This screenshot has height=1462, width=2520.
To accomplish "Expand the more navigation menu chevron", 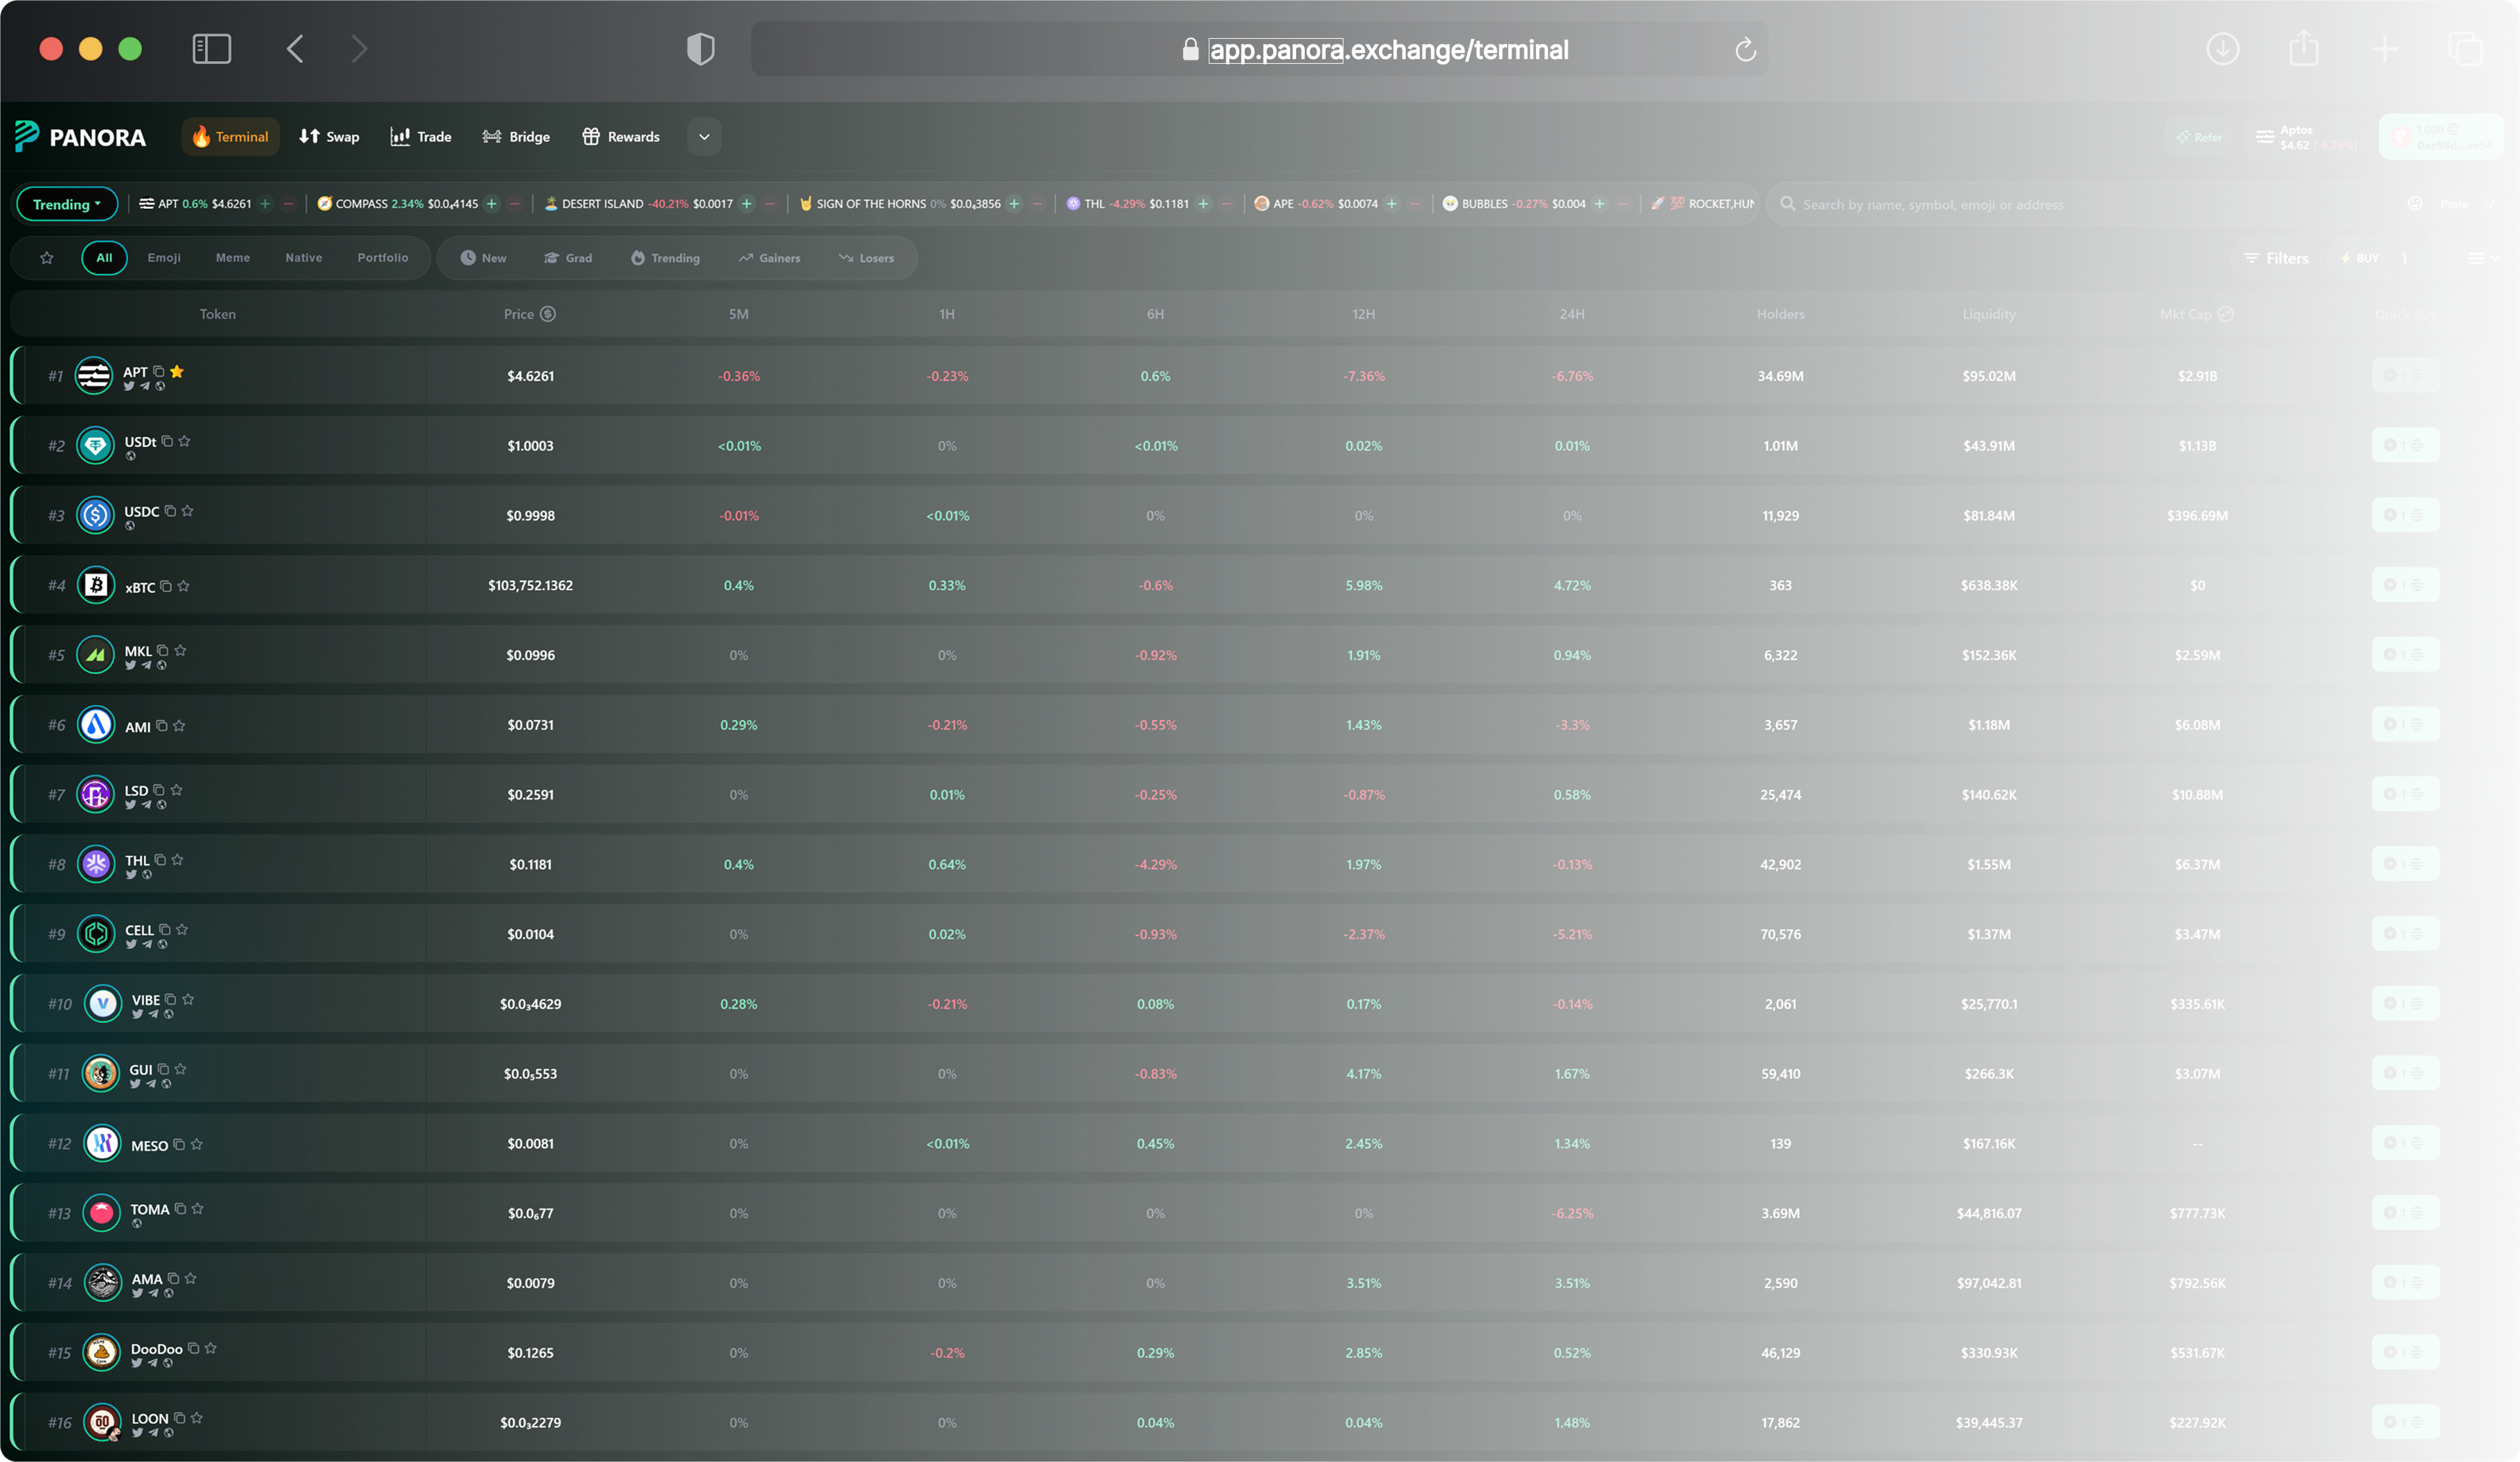I will (x=704, y=137).
